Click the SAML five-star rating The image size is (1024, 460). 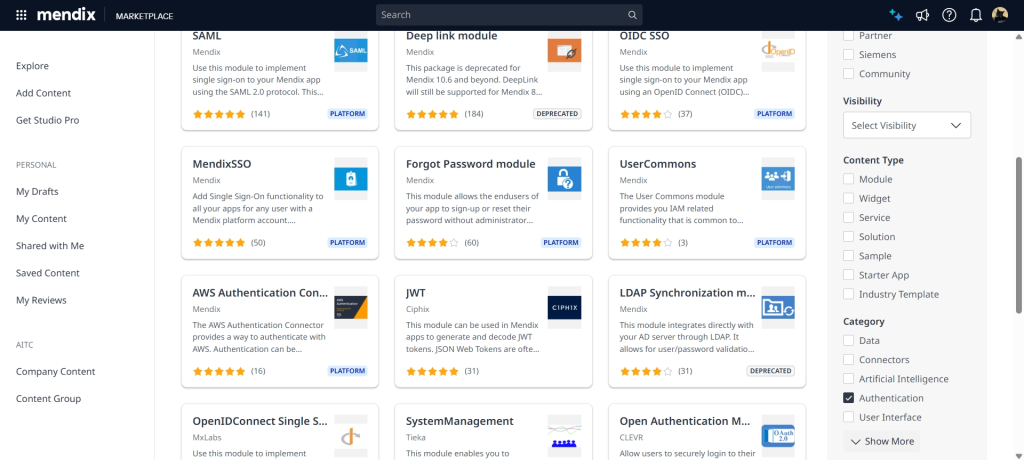[x=219, y=114]
